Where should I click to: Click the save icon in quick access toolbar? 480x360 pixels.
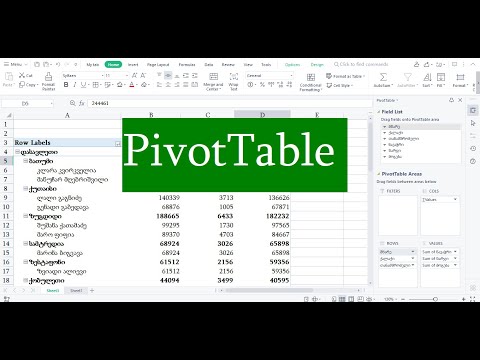(37, 64)
